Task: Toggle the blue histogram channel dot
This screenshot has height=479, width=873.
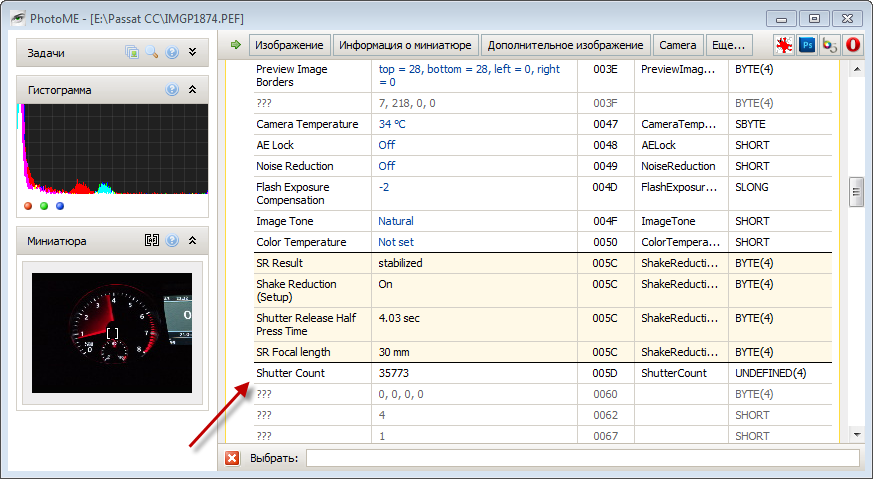Action: (x=60, y=206)
